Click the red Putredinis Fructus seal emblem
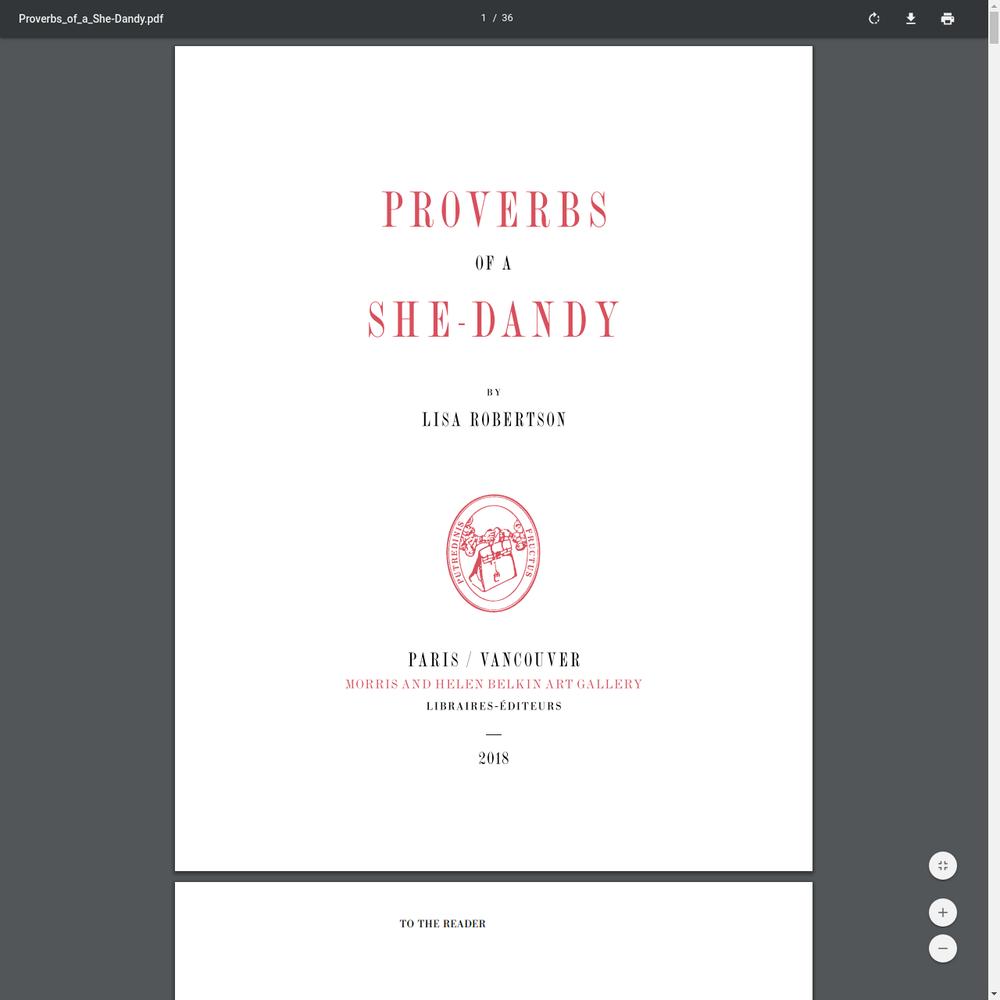This screenshot has height=1000, width=1000. tap(493, 553)
